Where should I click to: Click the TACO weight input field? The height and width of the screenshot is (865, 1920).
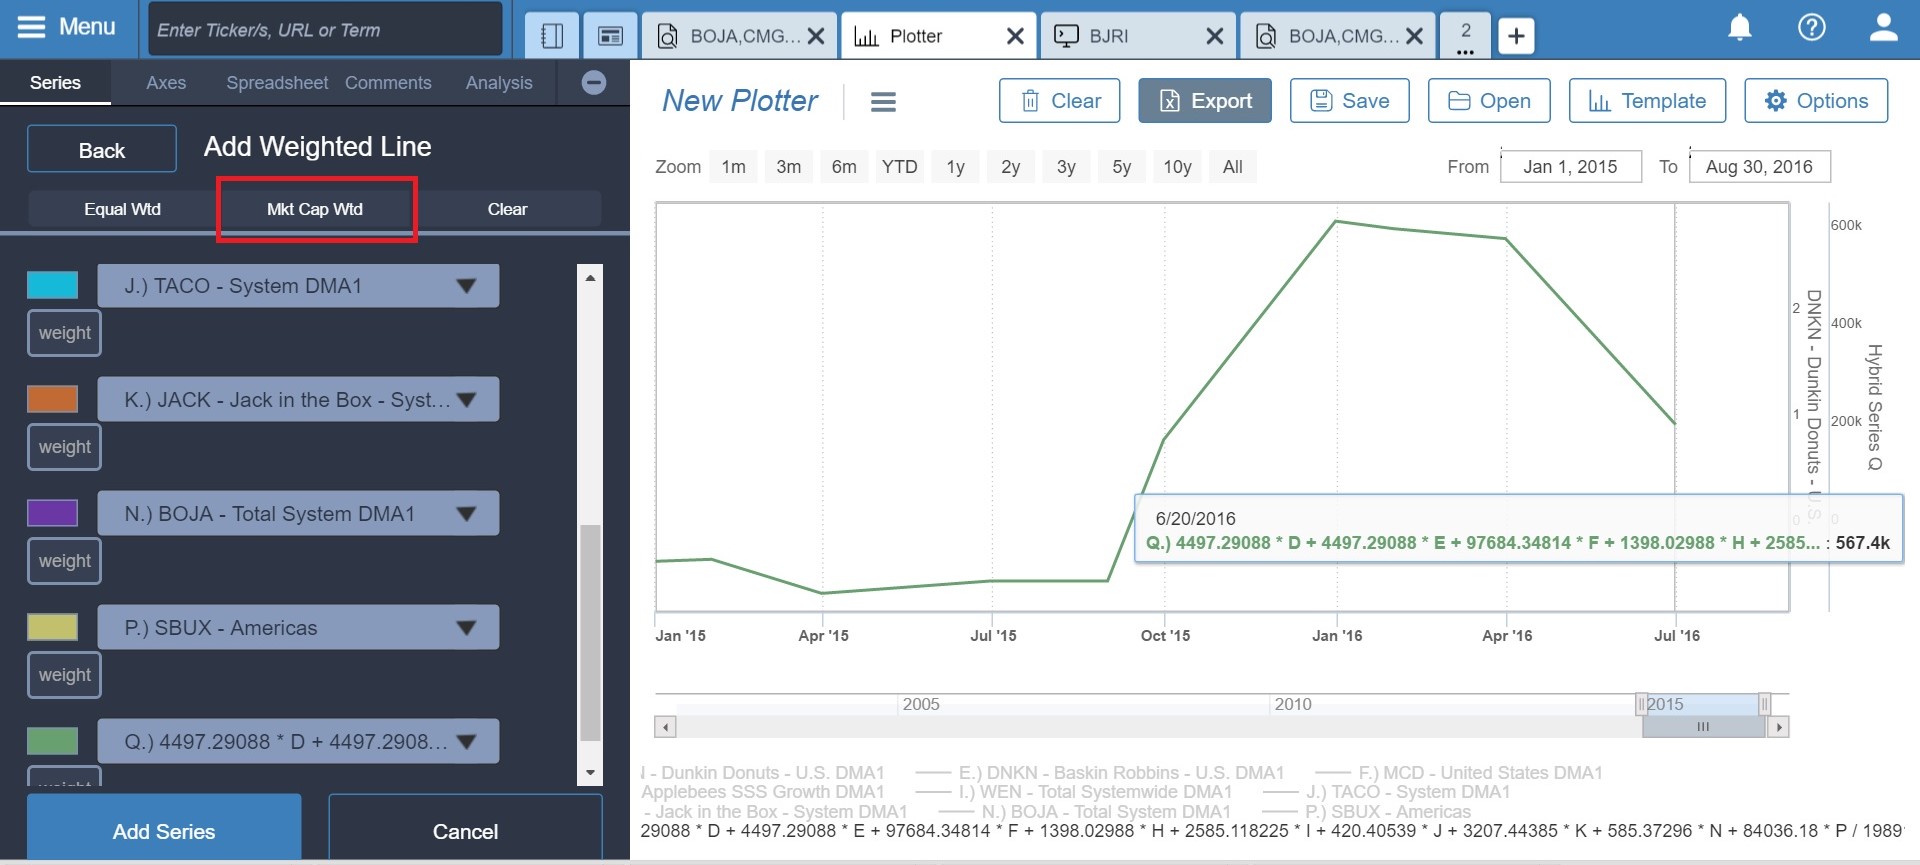65,333
